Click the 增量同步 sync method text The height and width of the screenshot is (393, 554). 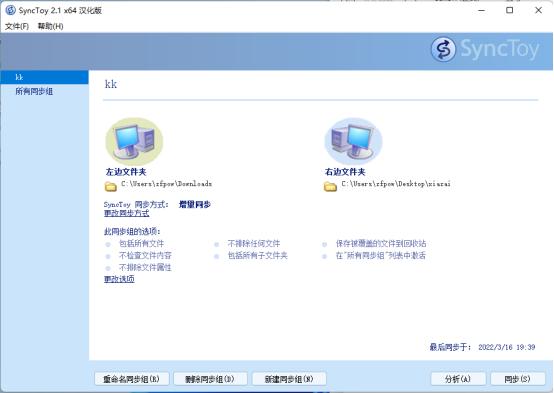pyautogui.click(x=195, y=204)
